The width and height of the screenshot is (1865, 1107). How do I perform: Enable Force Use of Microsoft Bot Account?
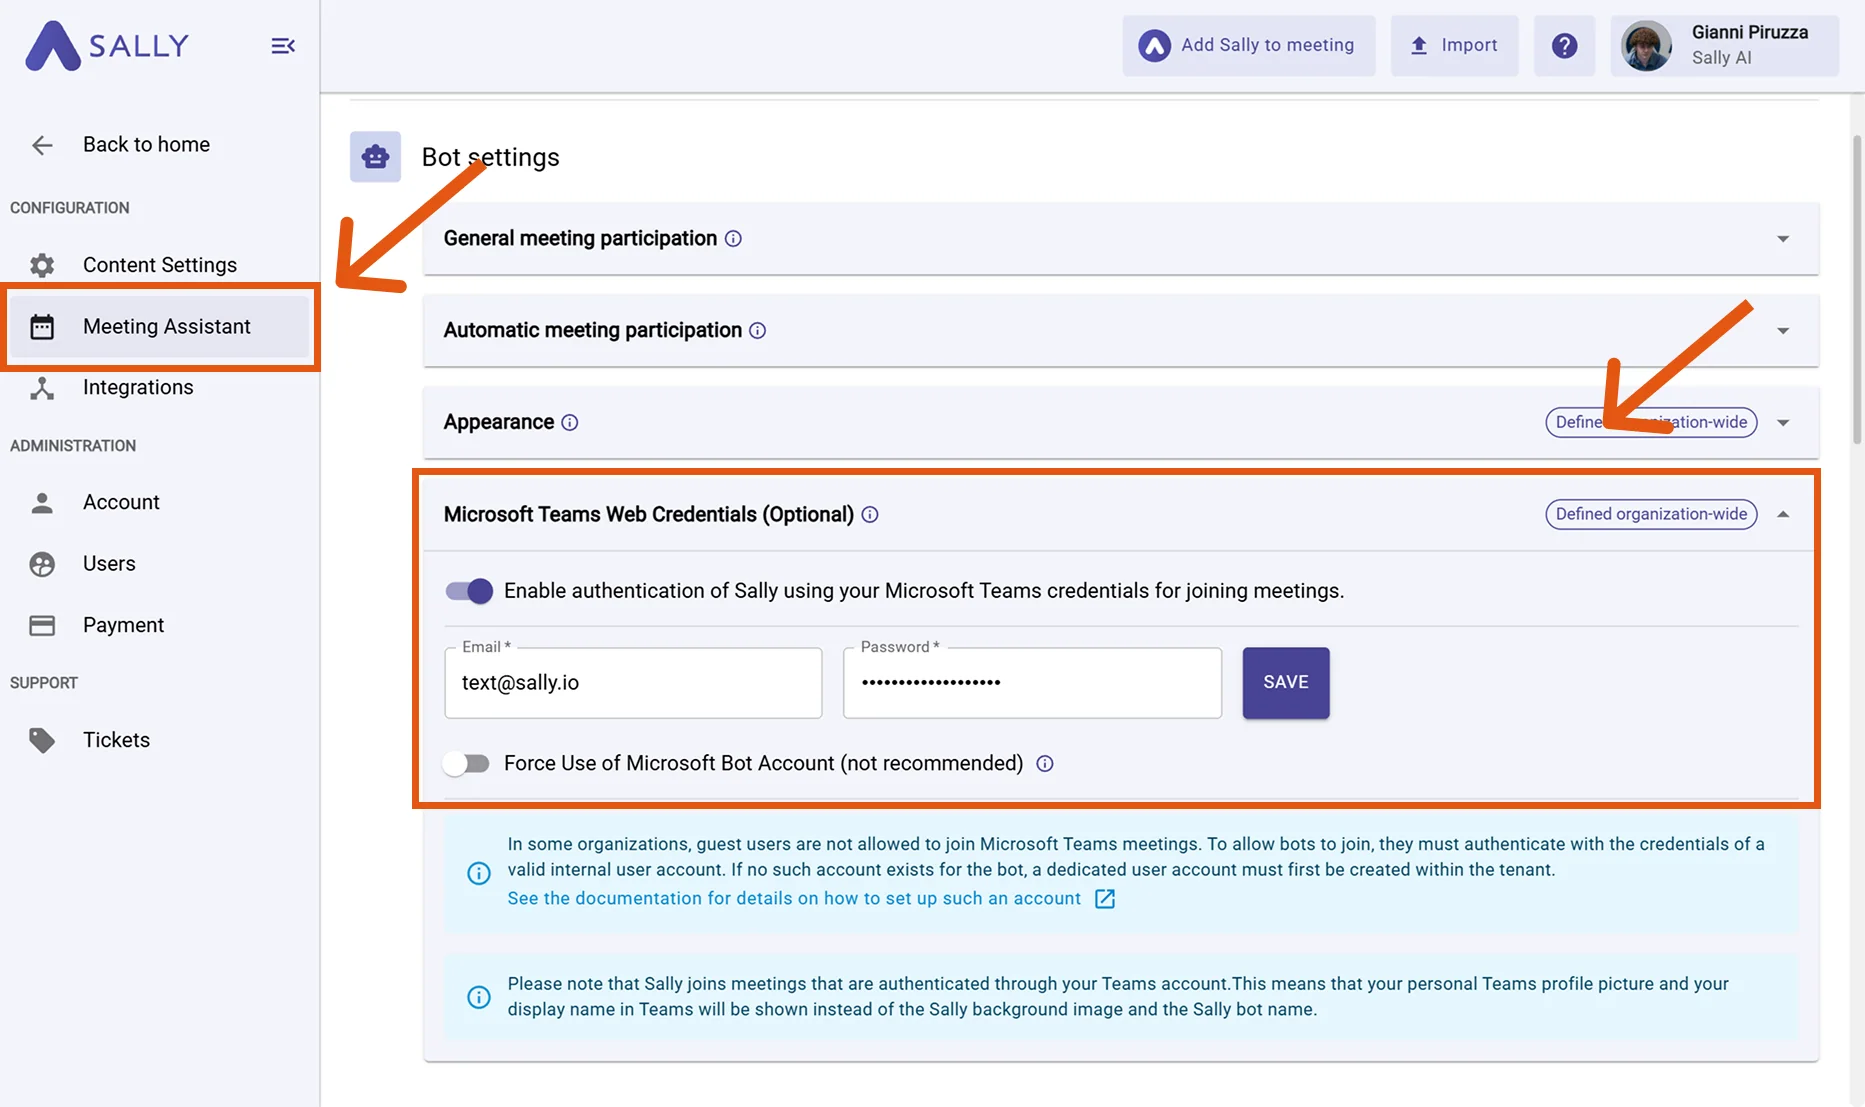pos(467,764)
